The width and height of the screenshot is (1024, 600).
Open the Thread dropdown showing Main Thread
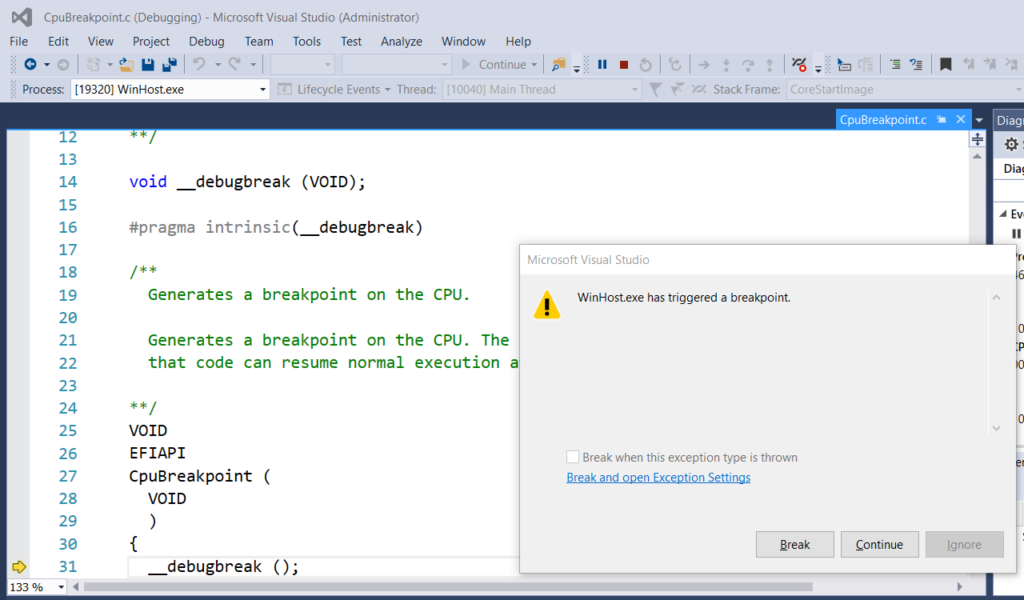click(541, 89)
